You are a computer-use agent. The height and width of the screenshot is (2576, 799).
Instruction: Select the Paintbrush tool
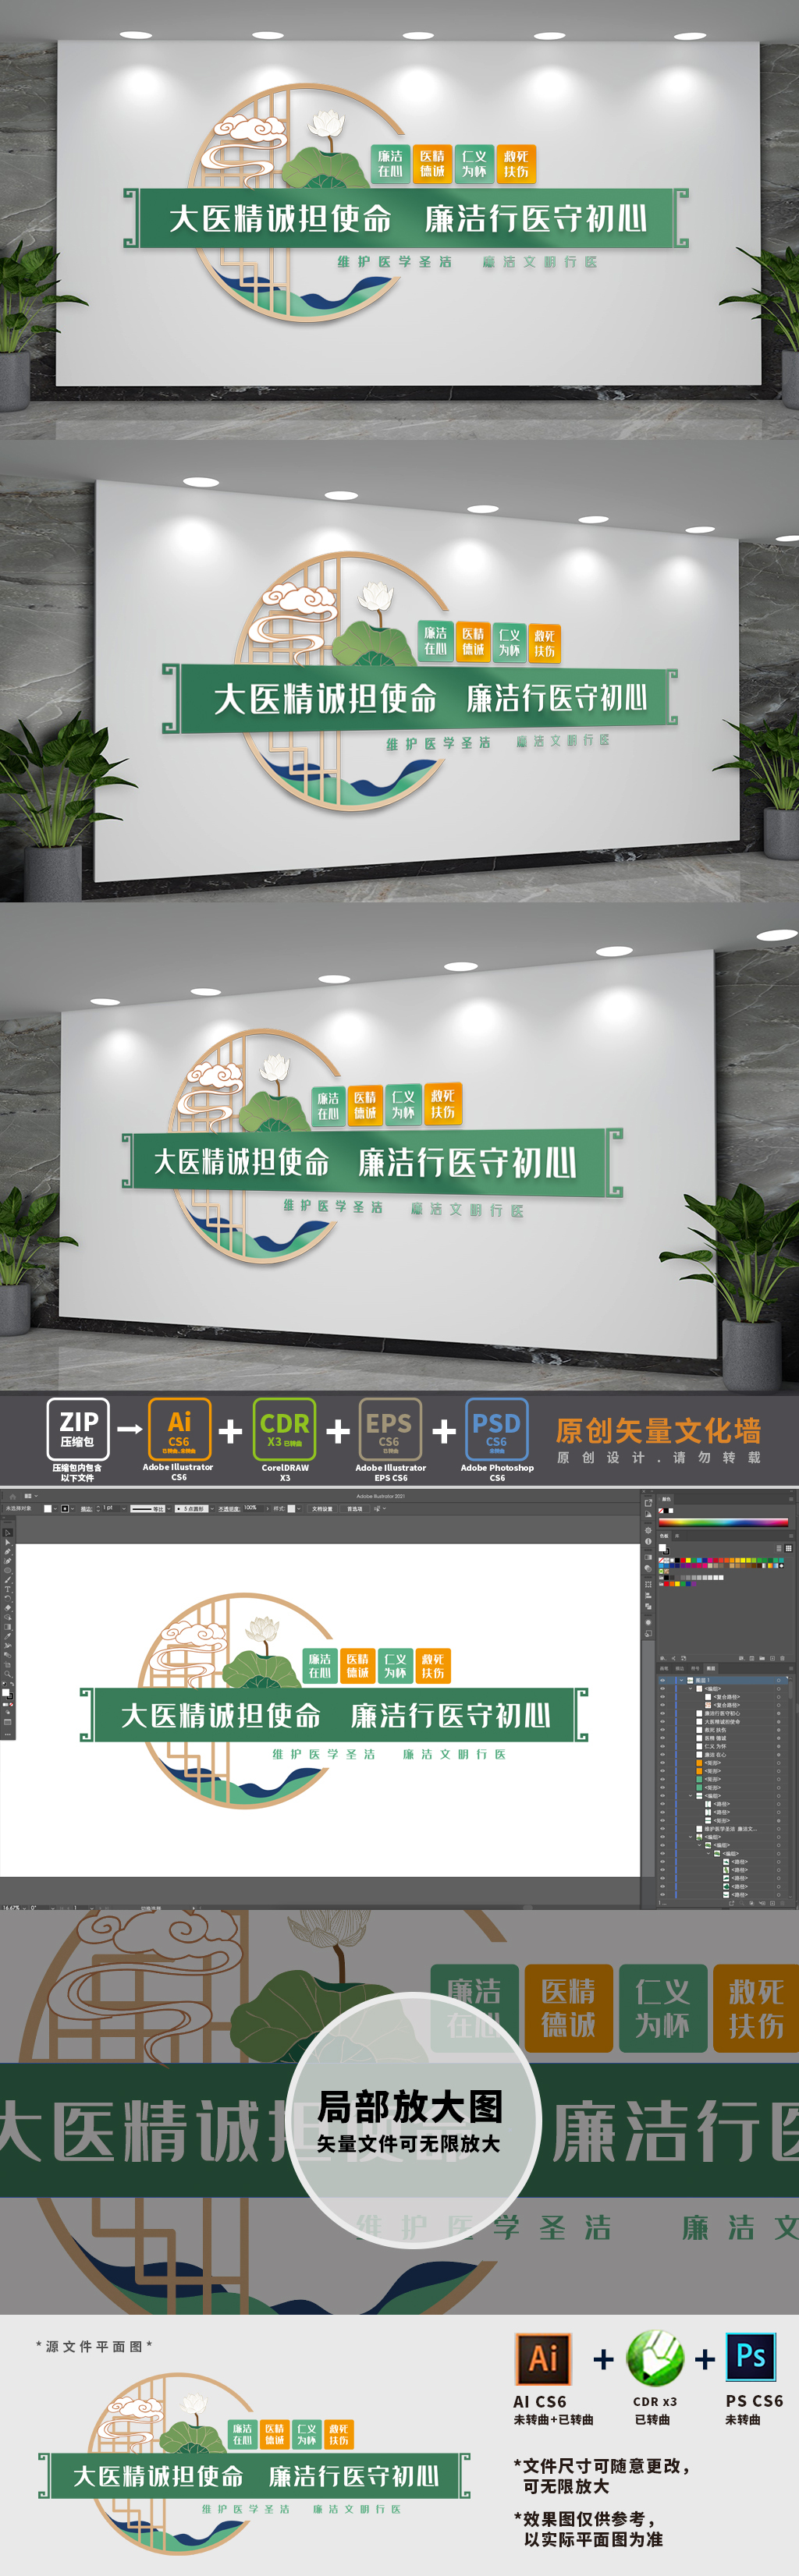pos(8,1580)
